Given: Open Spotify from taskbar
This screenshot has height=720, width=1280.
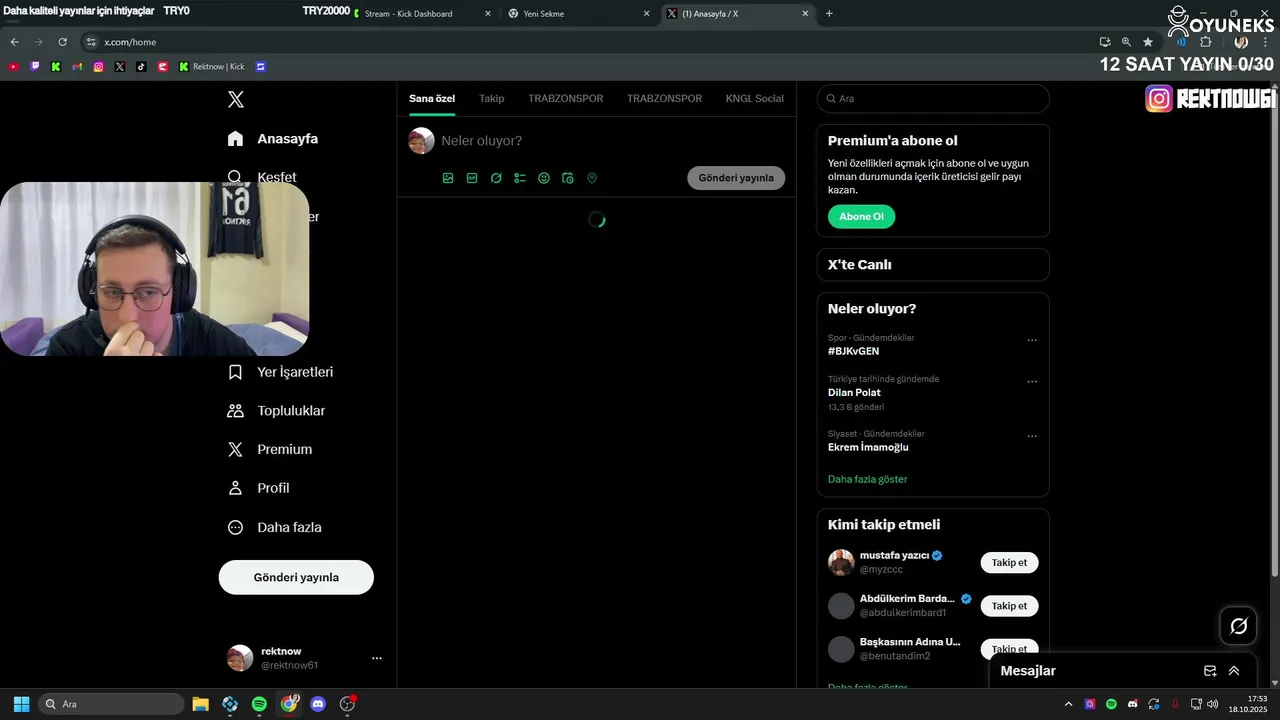Looking at the screenshot, I should [259, 704].
